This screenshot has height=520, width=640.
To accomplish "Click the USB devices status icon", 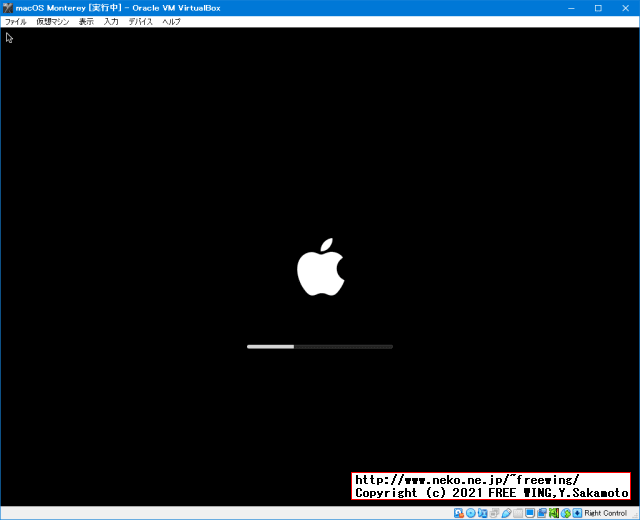I will pyautogui.click(x=506, y=513).
